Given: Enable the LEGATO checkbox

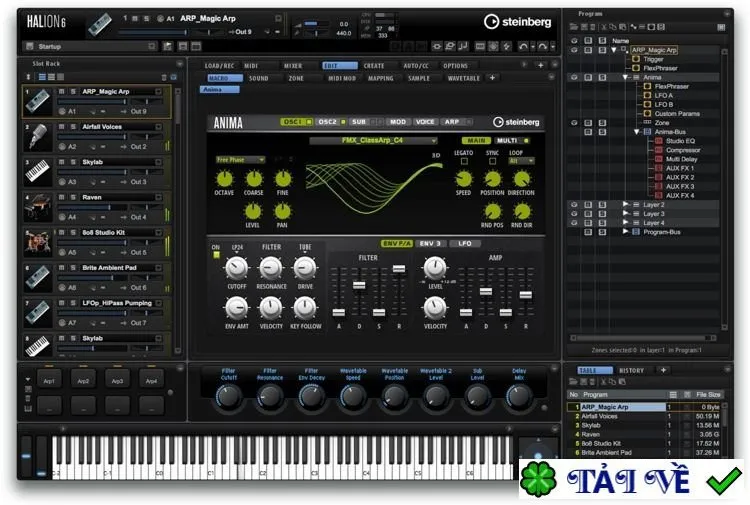Looking at the screenshot, I should [463, 161].
